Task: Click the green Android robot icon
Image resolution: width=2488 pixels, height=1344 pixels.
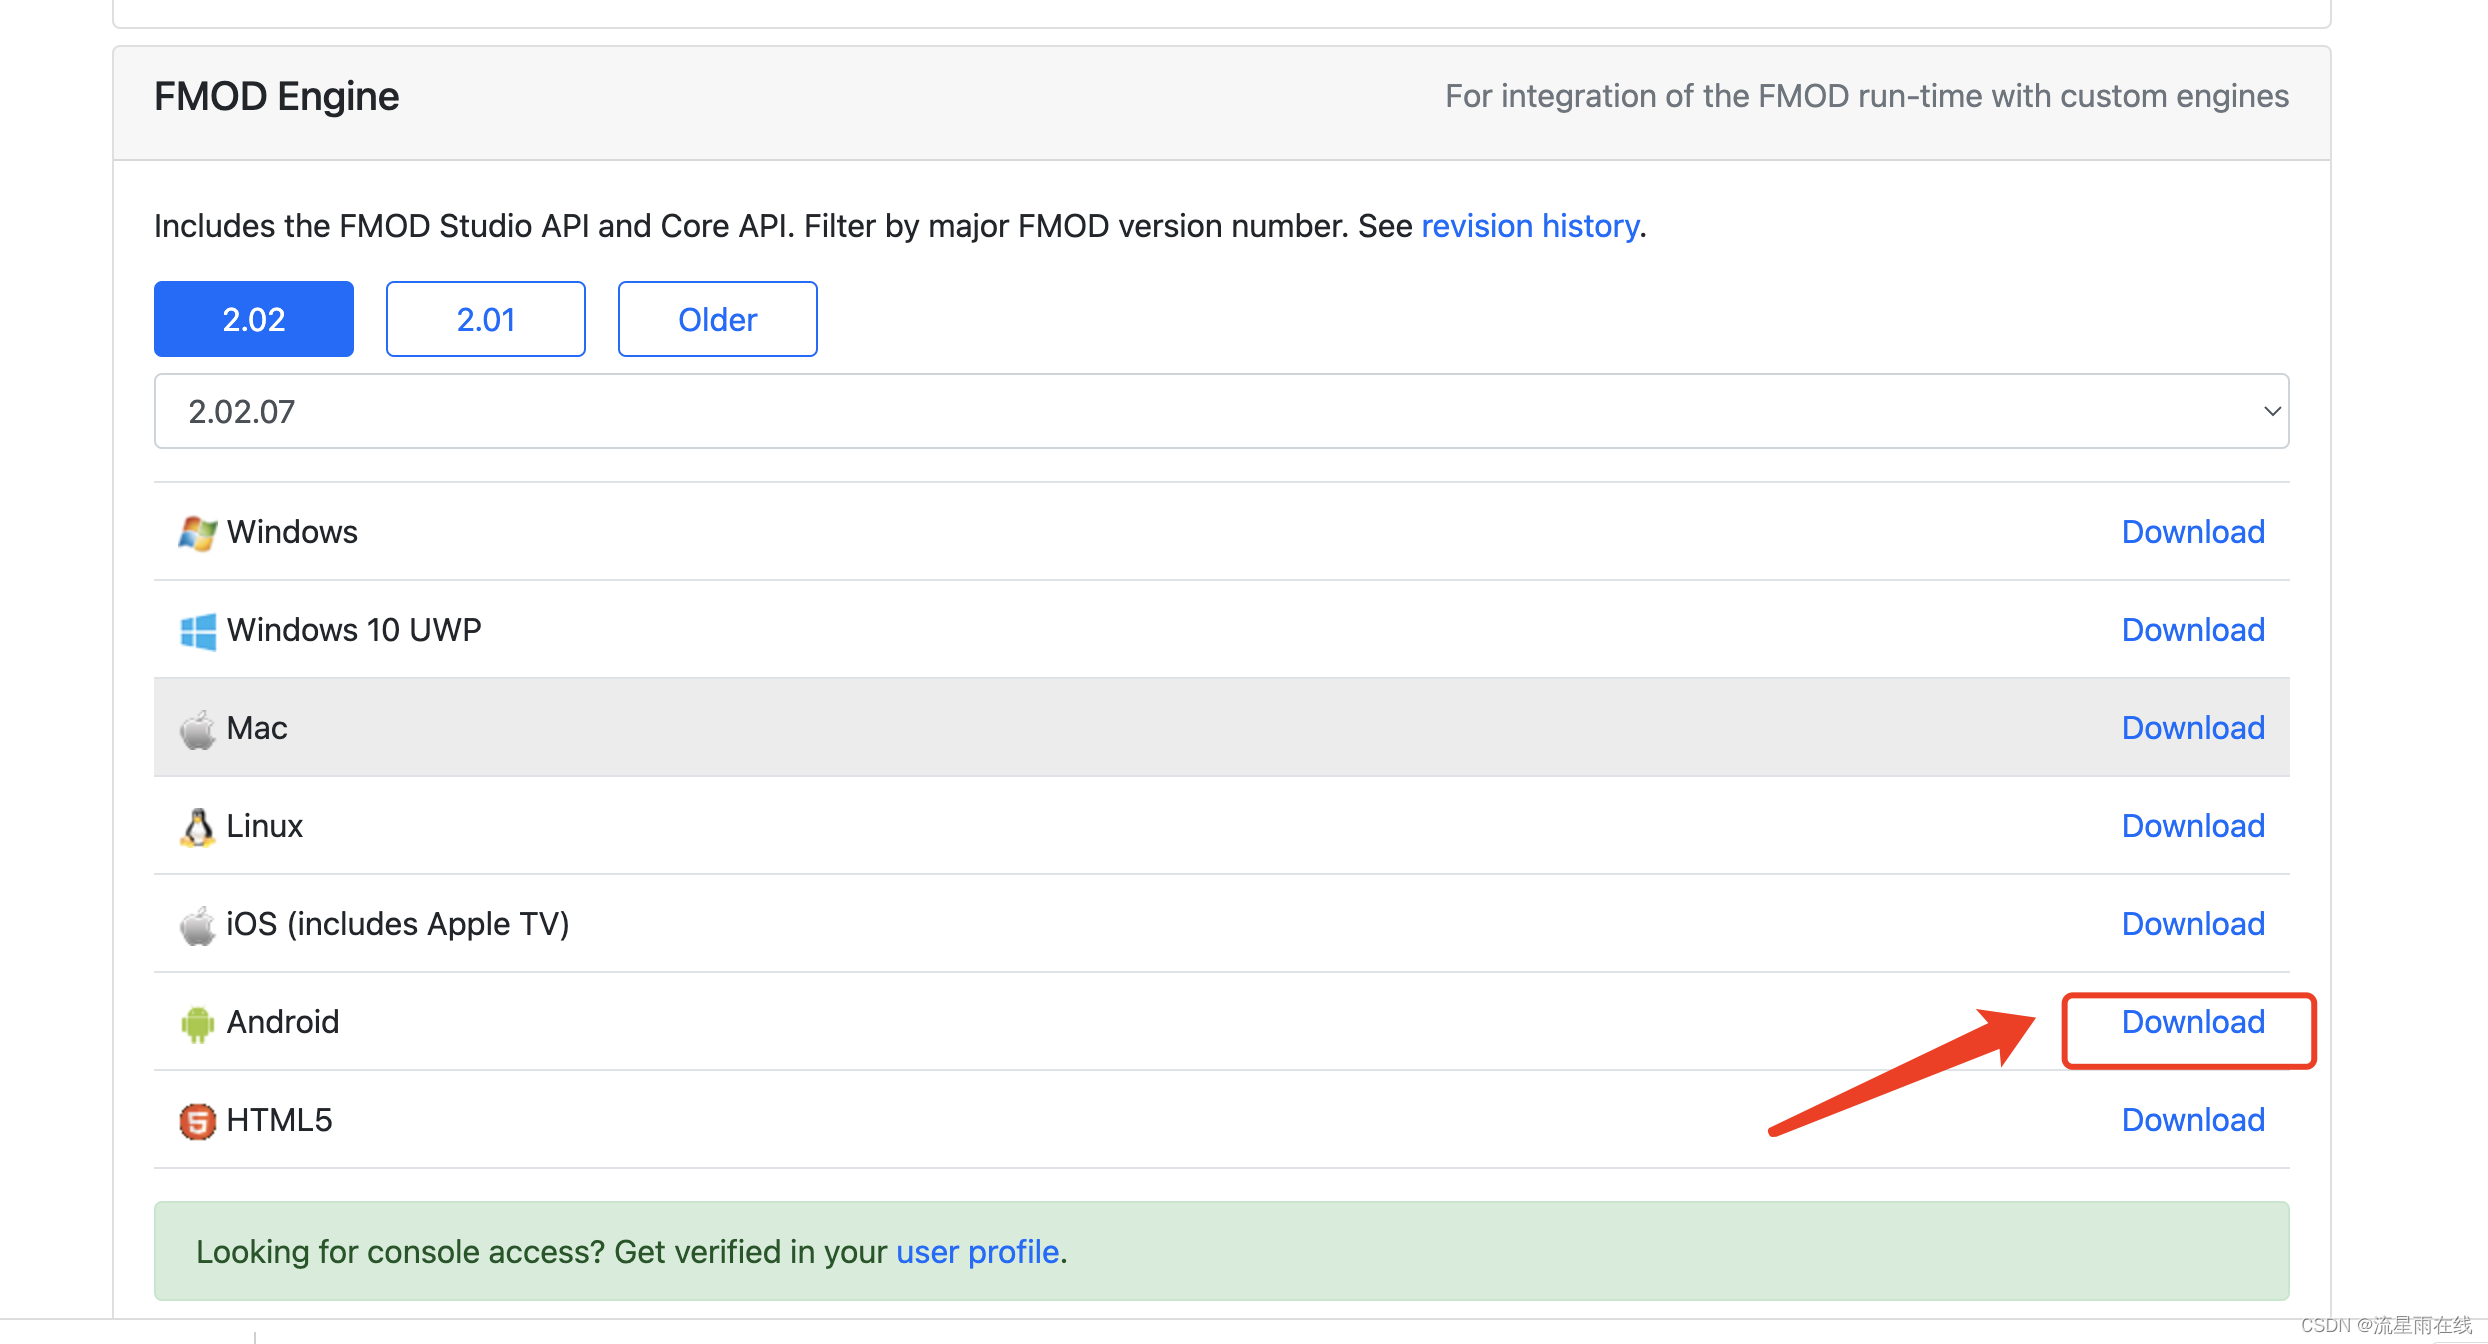Action: pos(197,1023)
